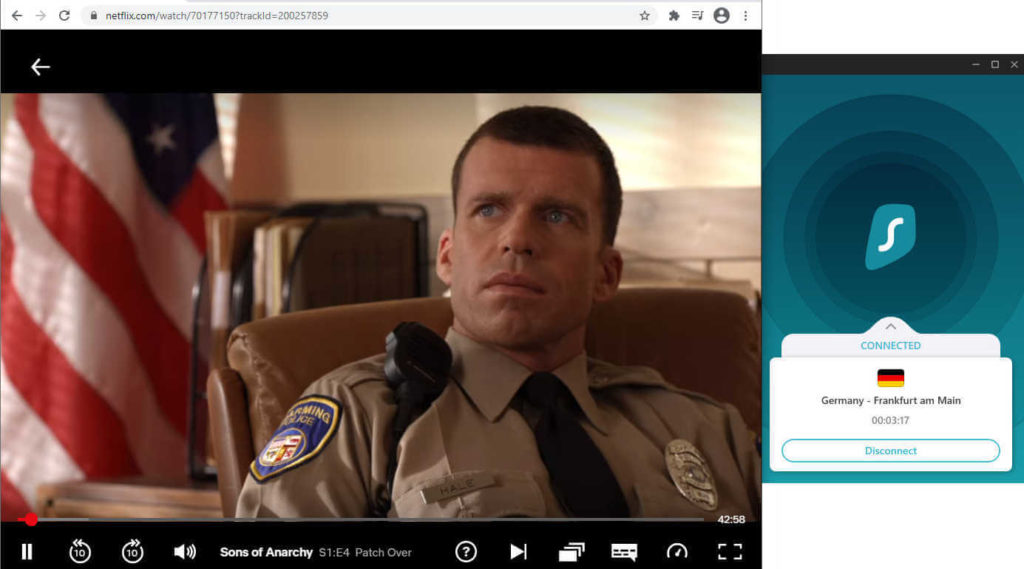Mute the Netflix player volume
This screenshot has height=569, width=1024.
[x=185, y=552]
